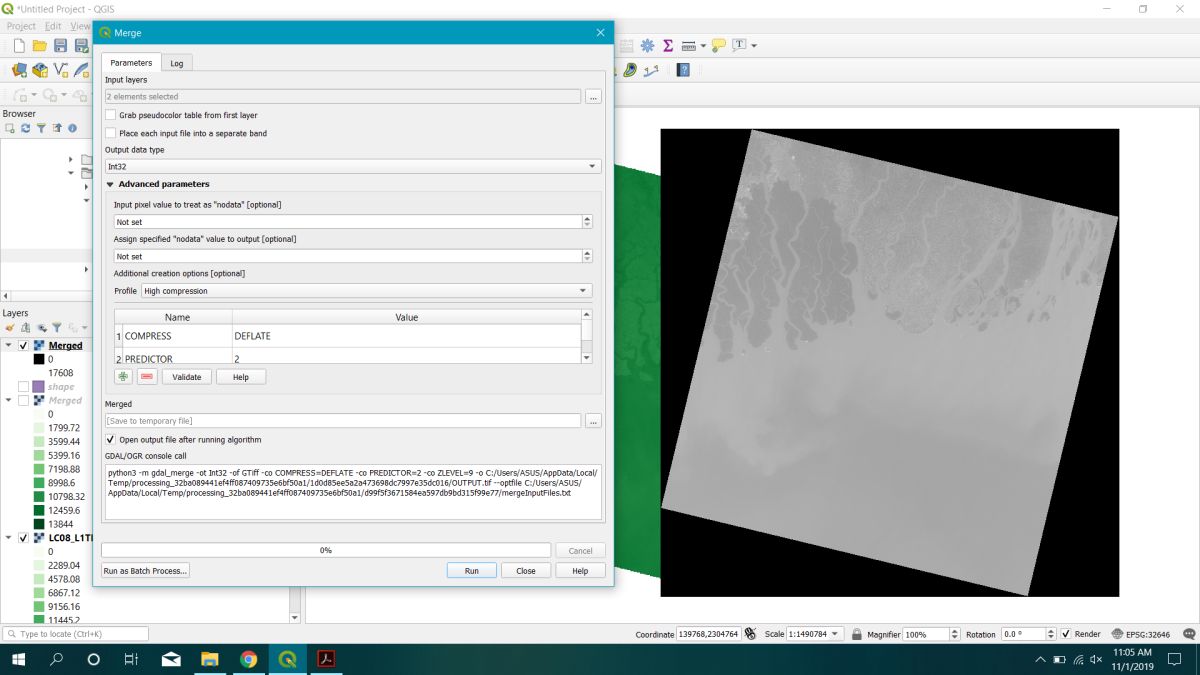Viewport: 1200px width, 675px height.
Task: Click the Browser filter funnel icon
Action: point(41,128)
